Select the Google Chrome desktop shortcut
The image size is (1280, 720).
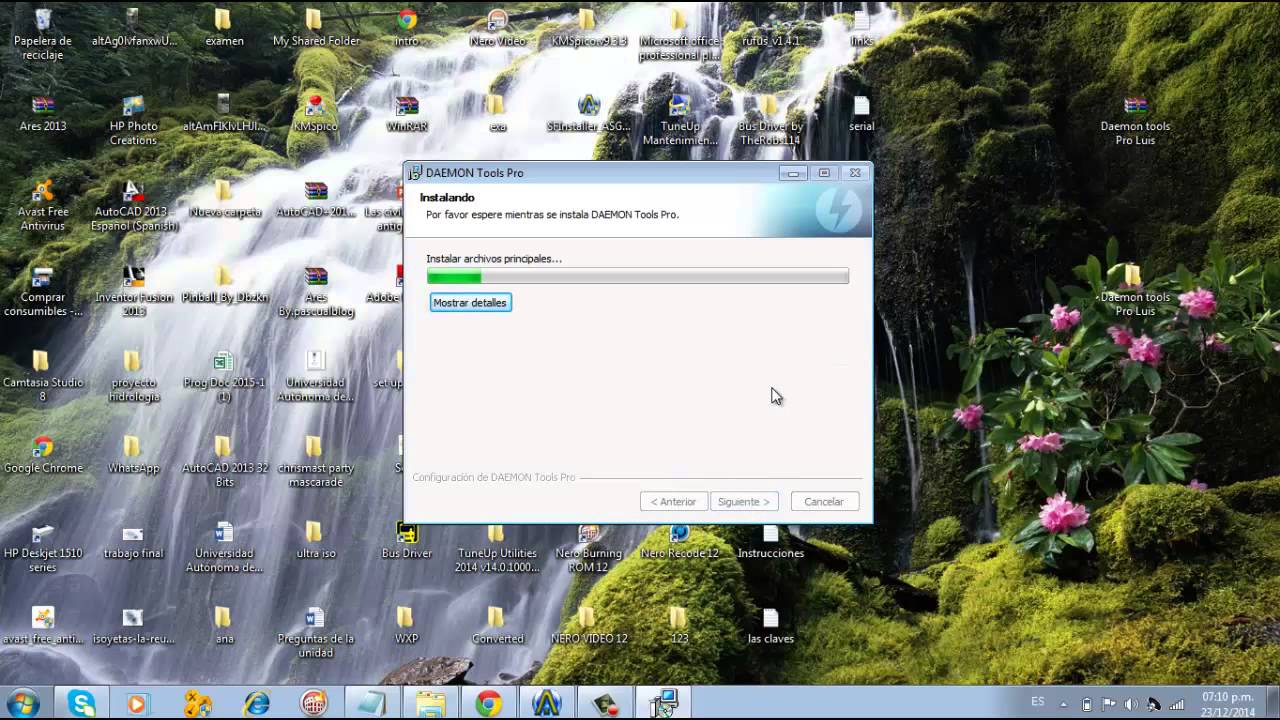point(43,454)
